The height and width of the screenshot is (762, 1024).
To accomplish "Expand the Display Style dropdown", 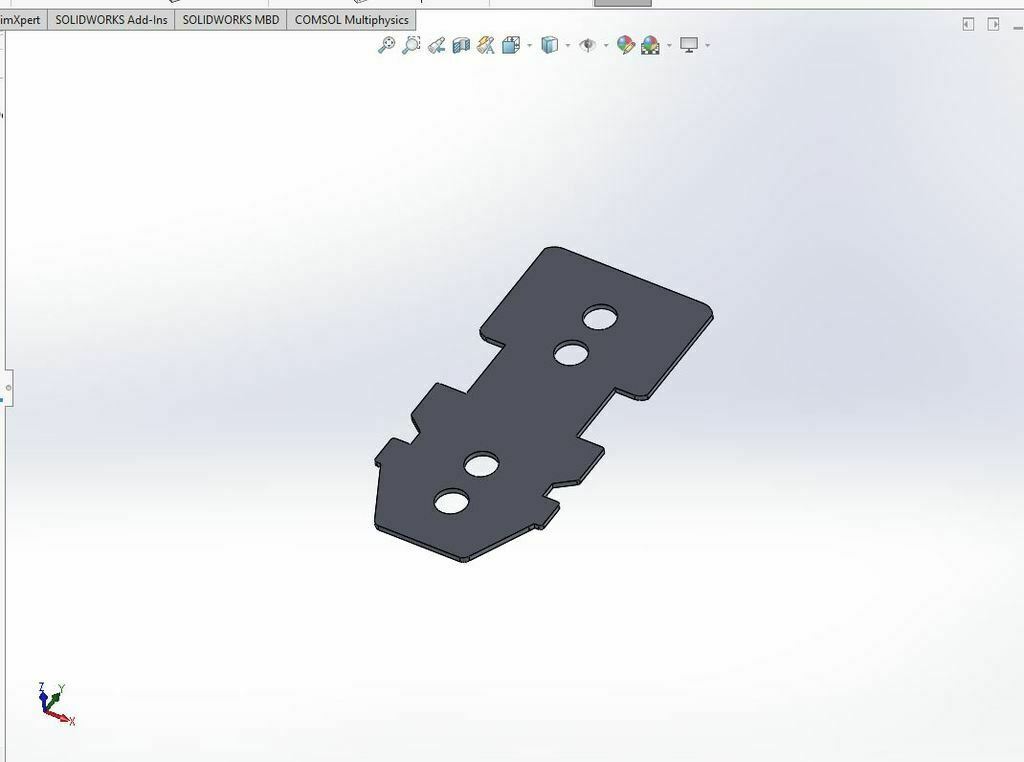I will tap(570, 45).
